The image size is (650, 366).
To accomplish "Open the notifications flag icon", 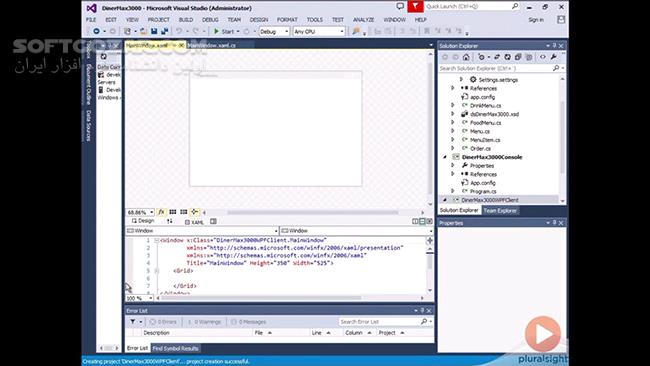I will tap(415, 7).
